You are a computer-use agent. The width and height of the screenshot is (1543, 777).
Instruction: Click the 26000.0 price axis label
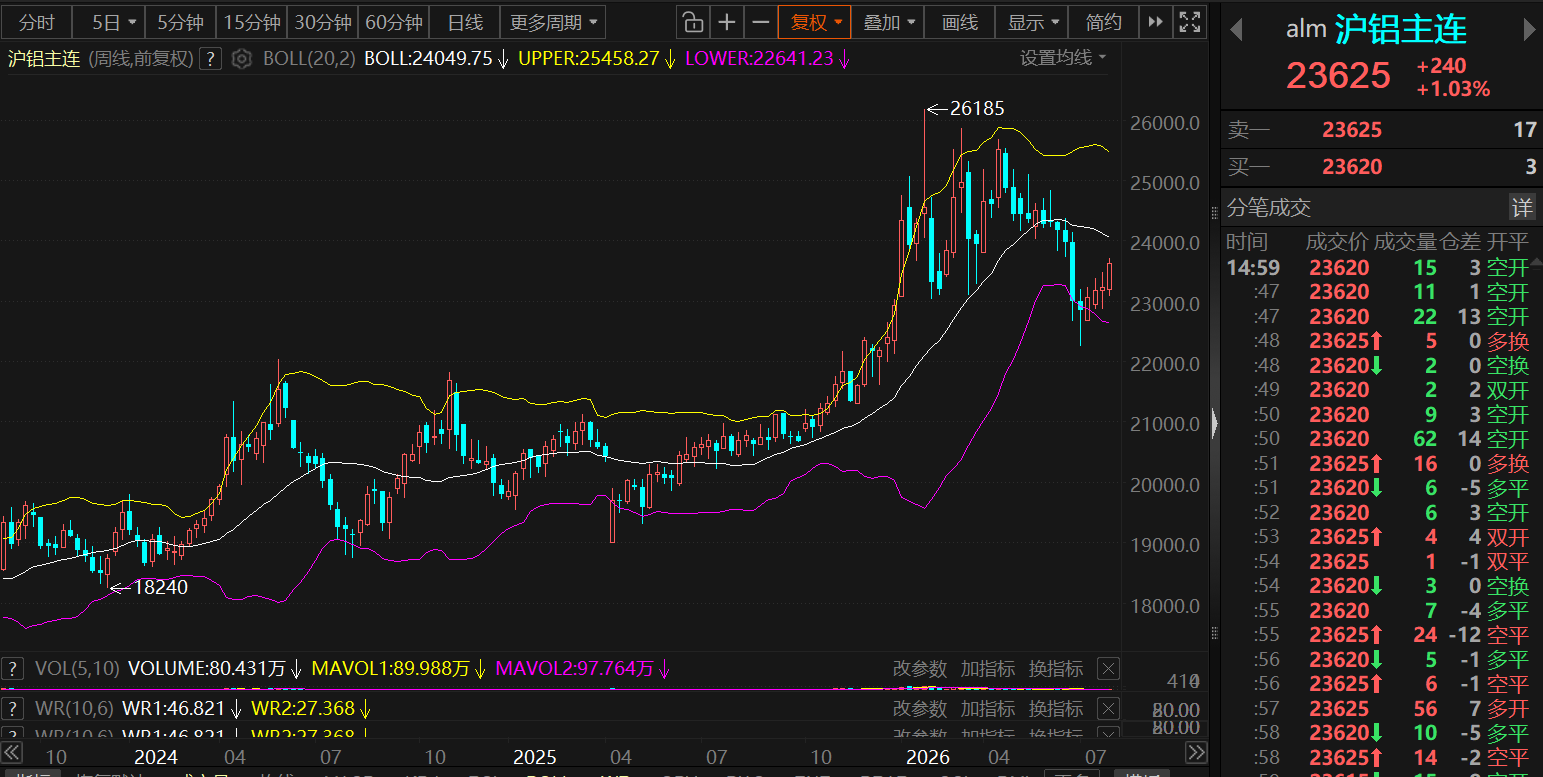coord(1163,123)
